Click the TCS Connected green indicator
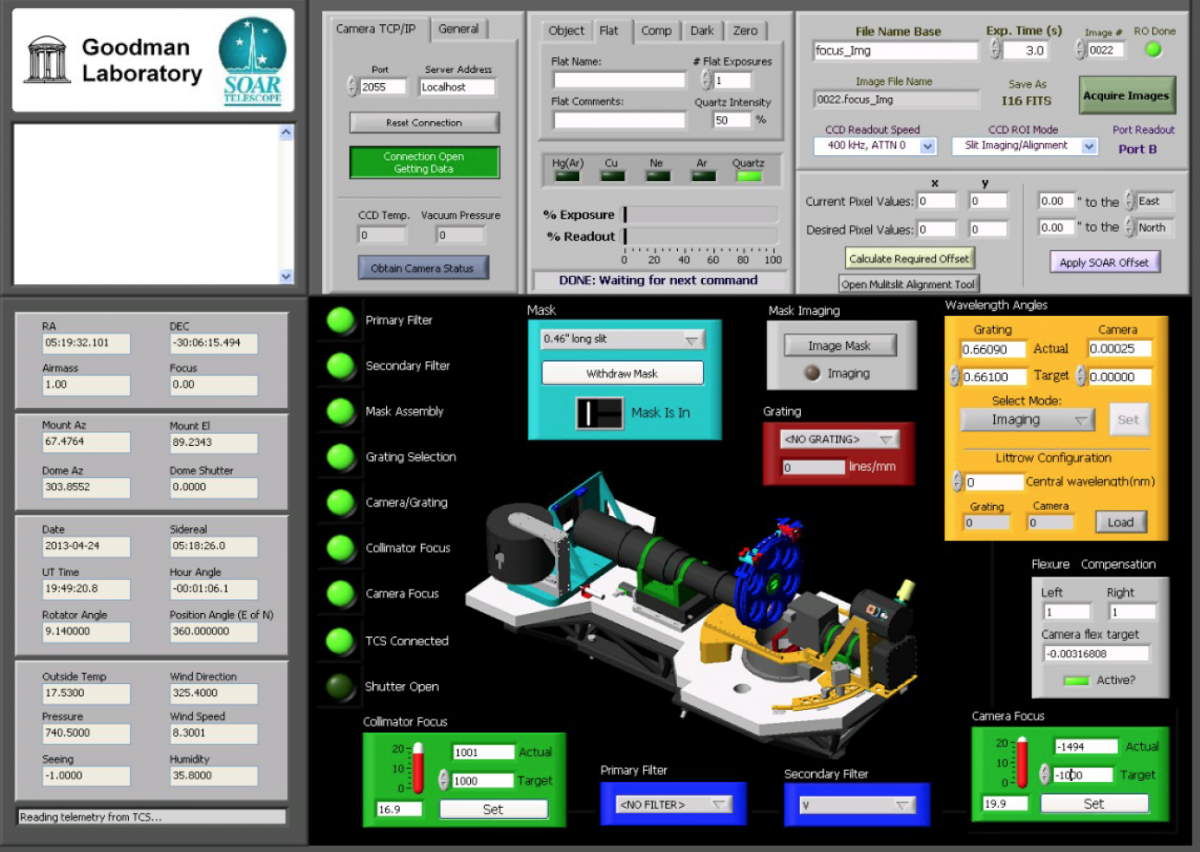Viewport: 1200px width, 852px height. [x=342, y=640]
